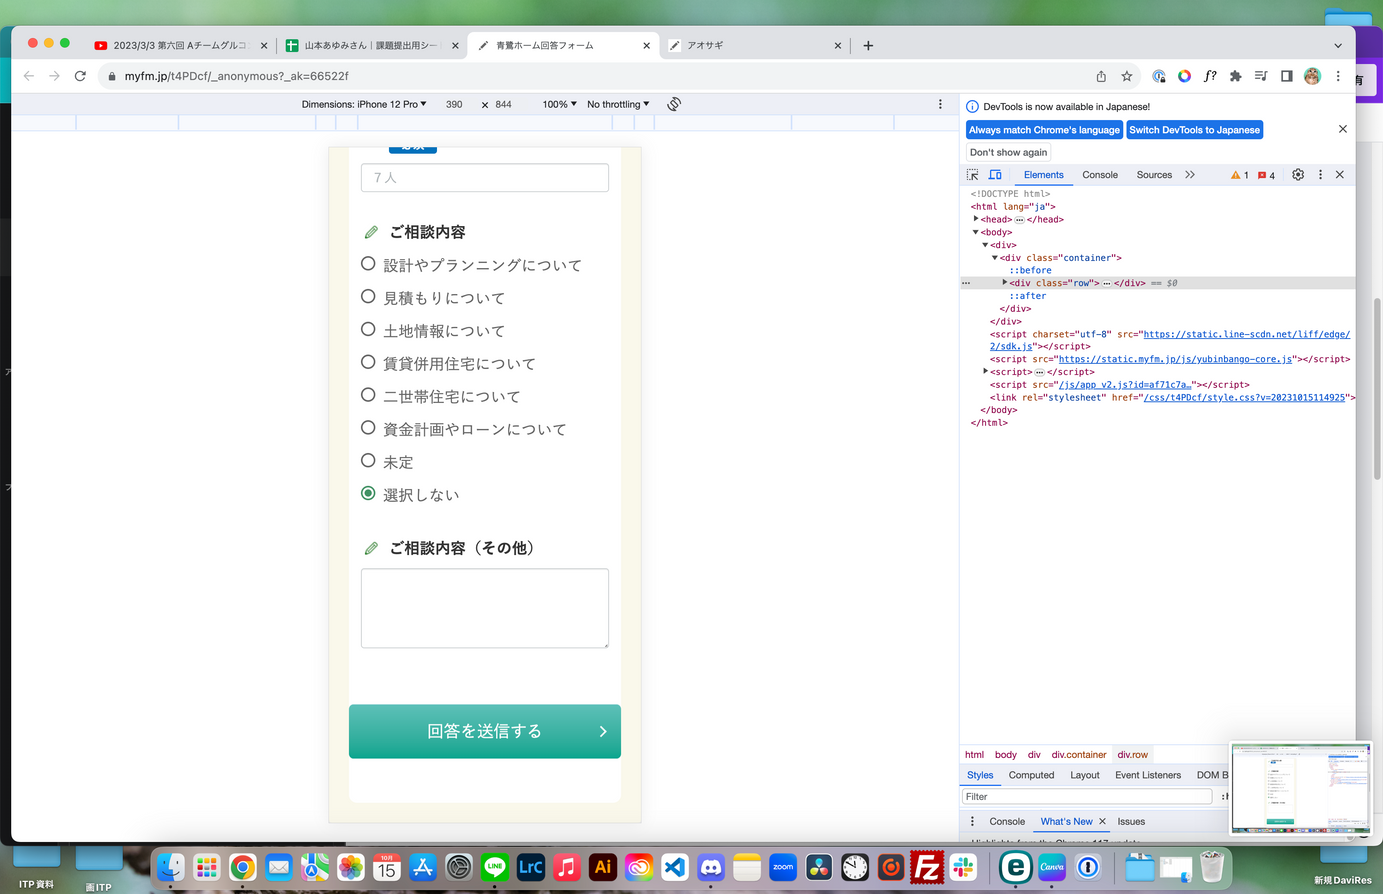Image resolution: width=1383 pixels, height=894 pixels.
Task: Click the rotate device orientation icon
Action: (x=674, y=104)
